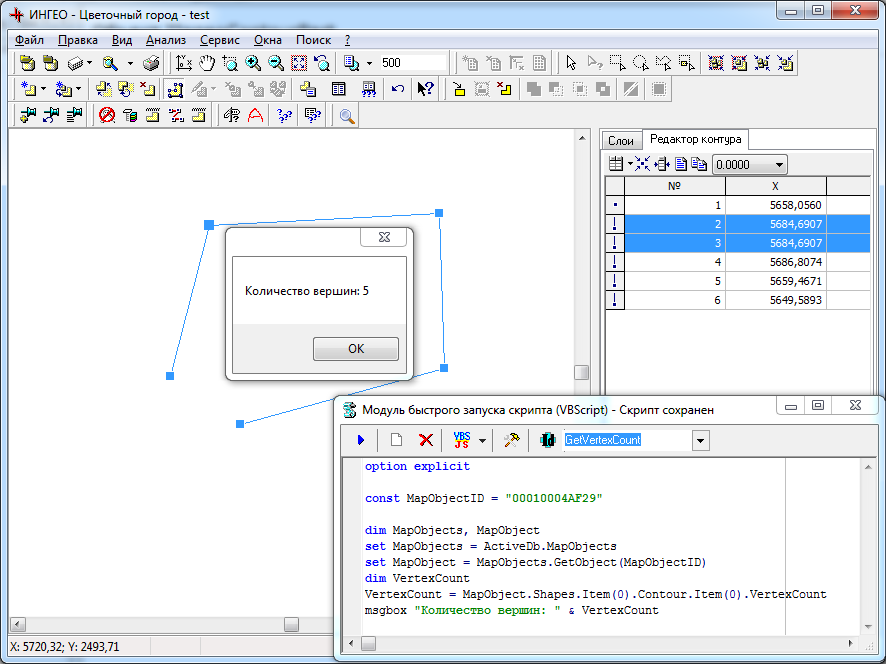Image resolution: width=886 pixels, height=664 pixels.
Task: Delete script using red X icon
Action: pyautogui.click(x=425, y=440)
